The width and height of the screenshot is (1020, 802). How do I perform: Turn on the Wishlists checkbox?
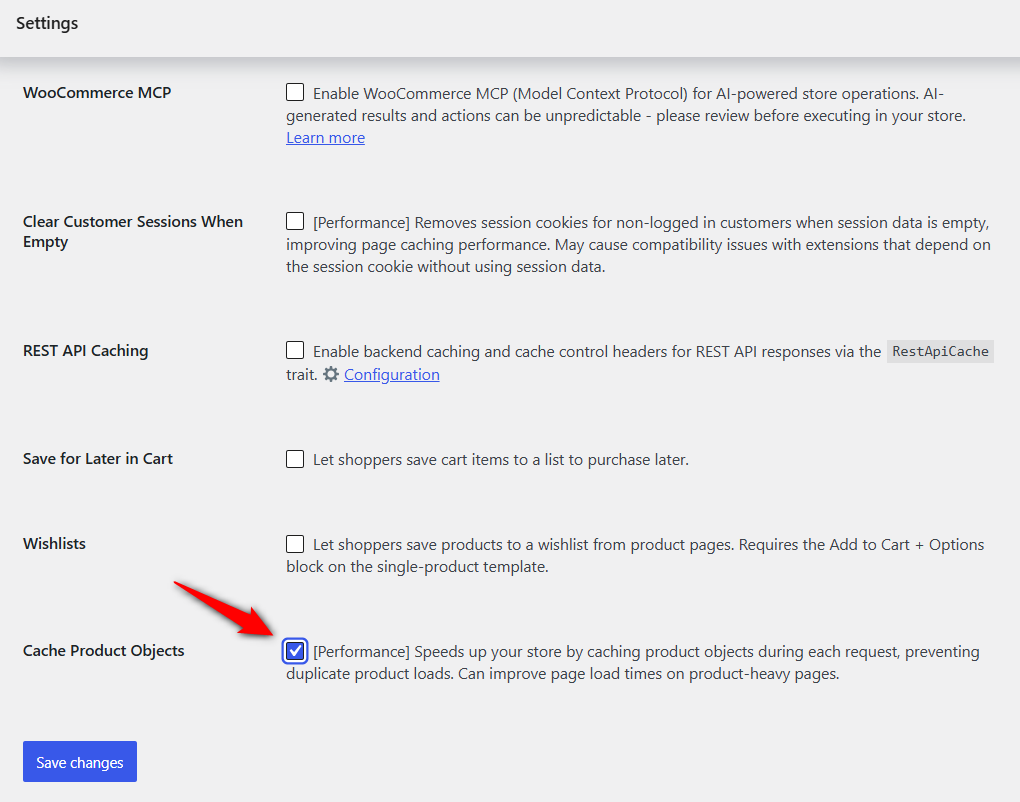pyautogui.click(x=295, y=544)
